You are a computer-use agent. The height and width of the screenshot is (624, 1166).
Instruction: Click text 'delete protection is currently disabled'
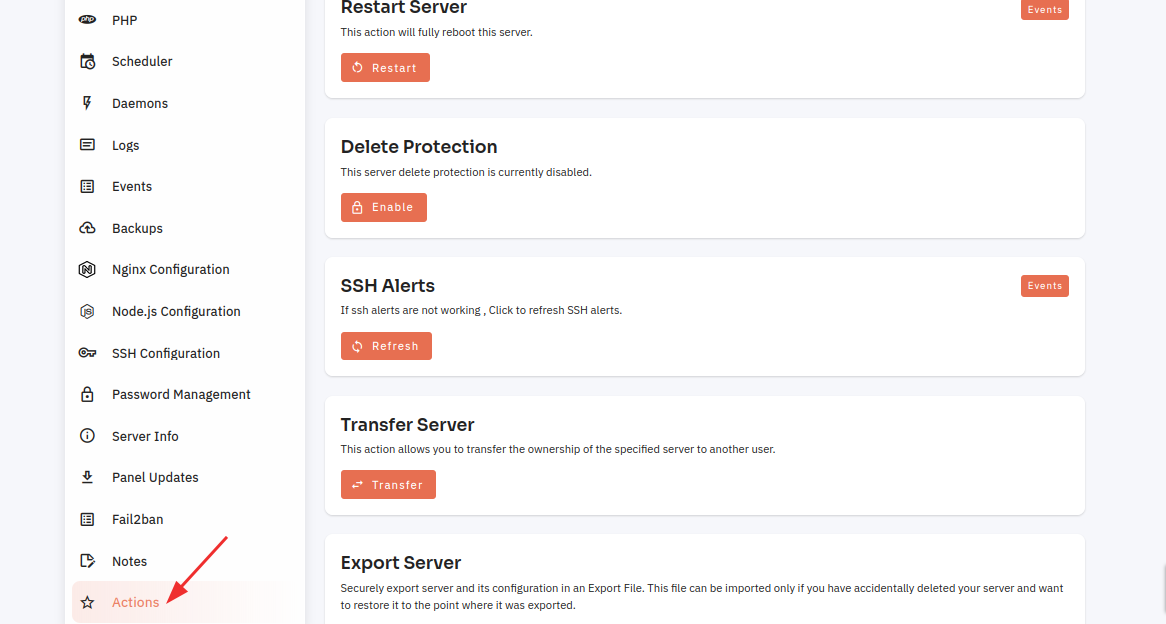click(495, 173)
